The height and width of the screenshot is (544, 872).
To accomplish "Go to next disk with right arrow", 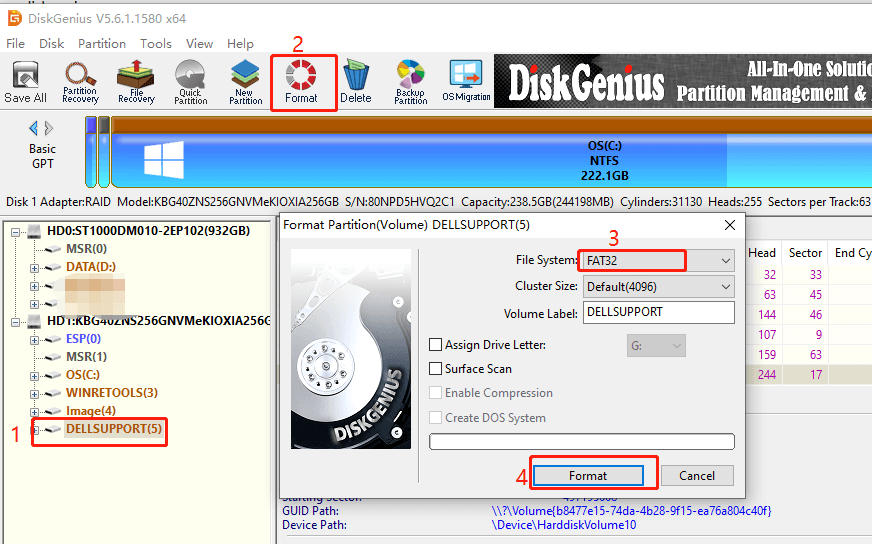I will click(49, 128).
